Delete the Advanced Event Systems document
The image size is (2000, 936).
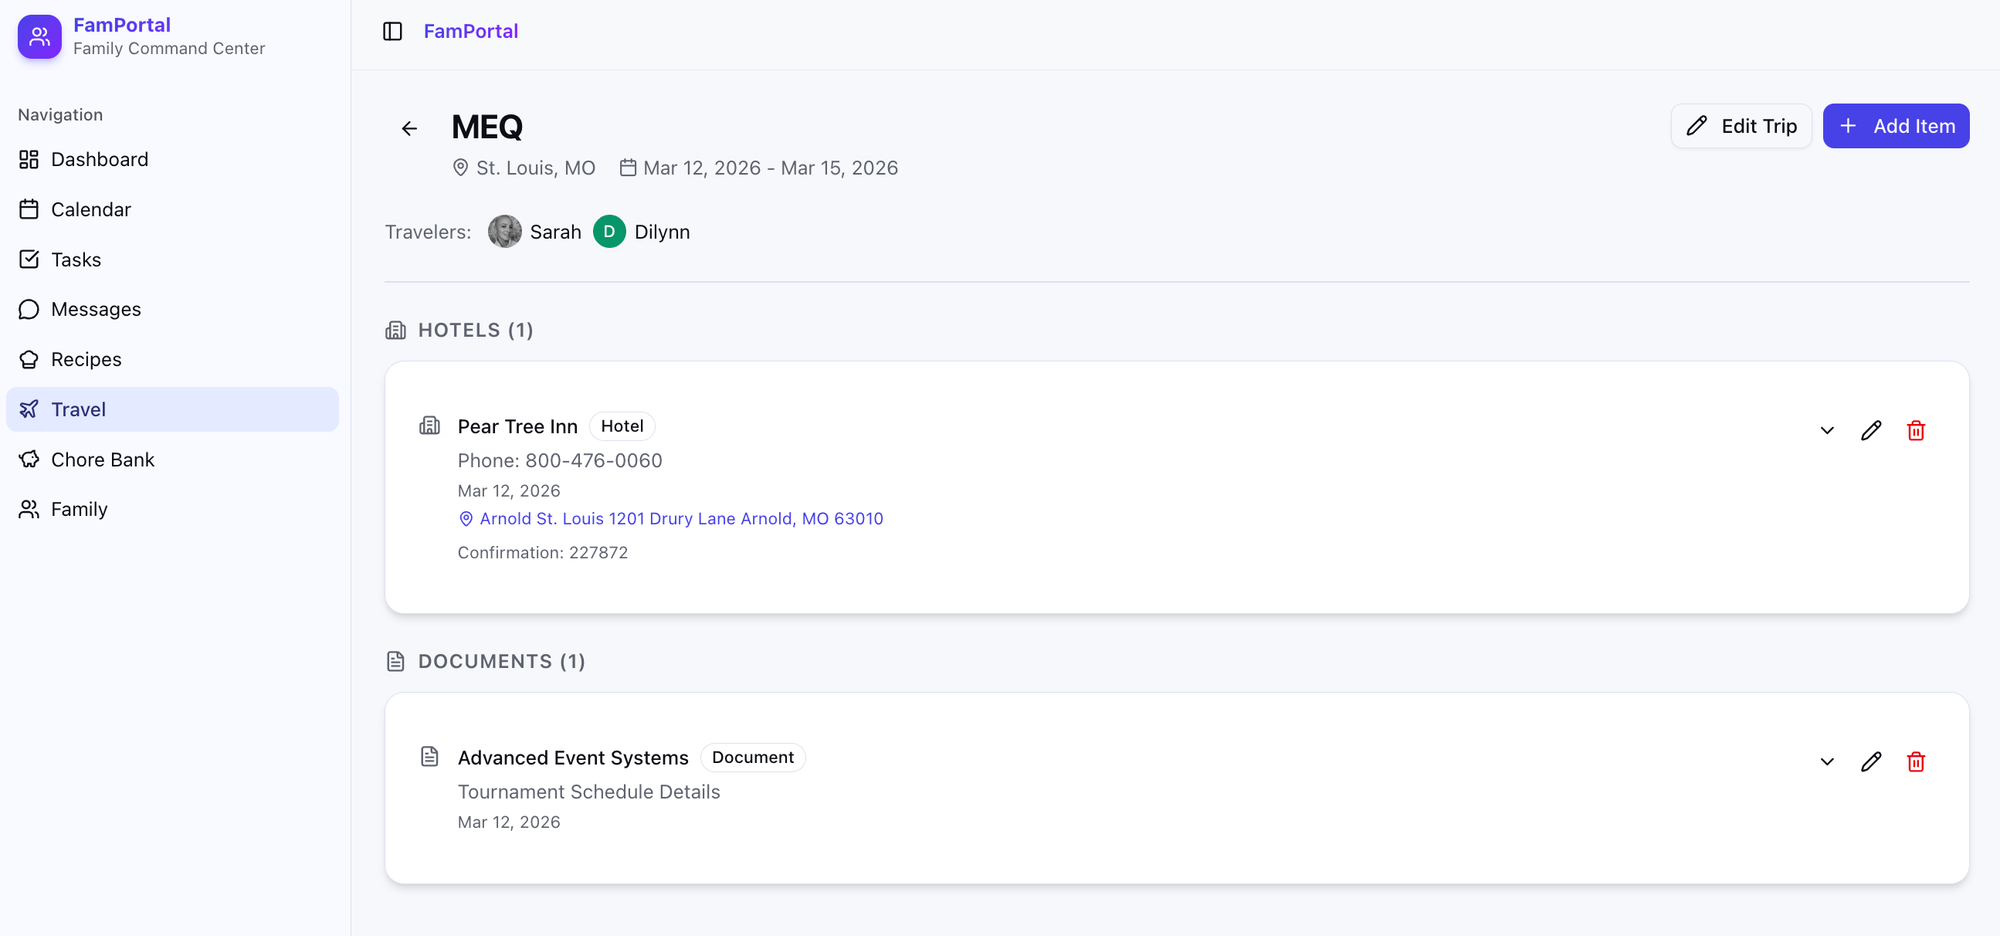[1915, 761]
